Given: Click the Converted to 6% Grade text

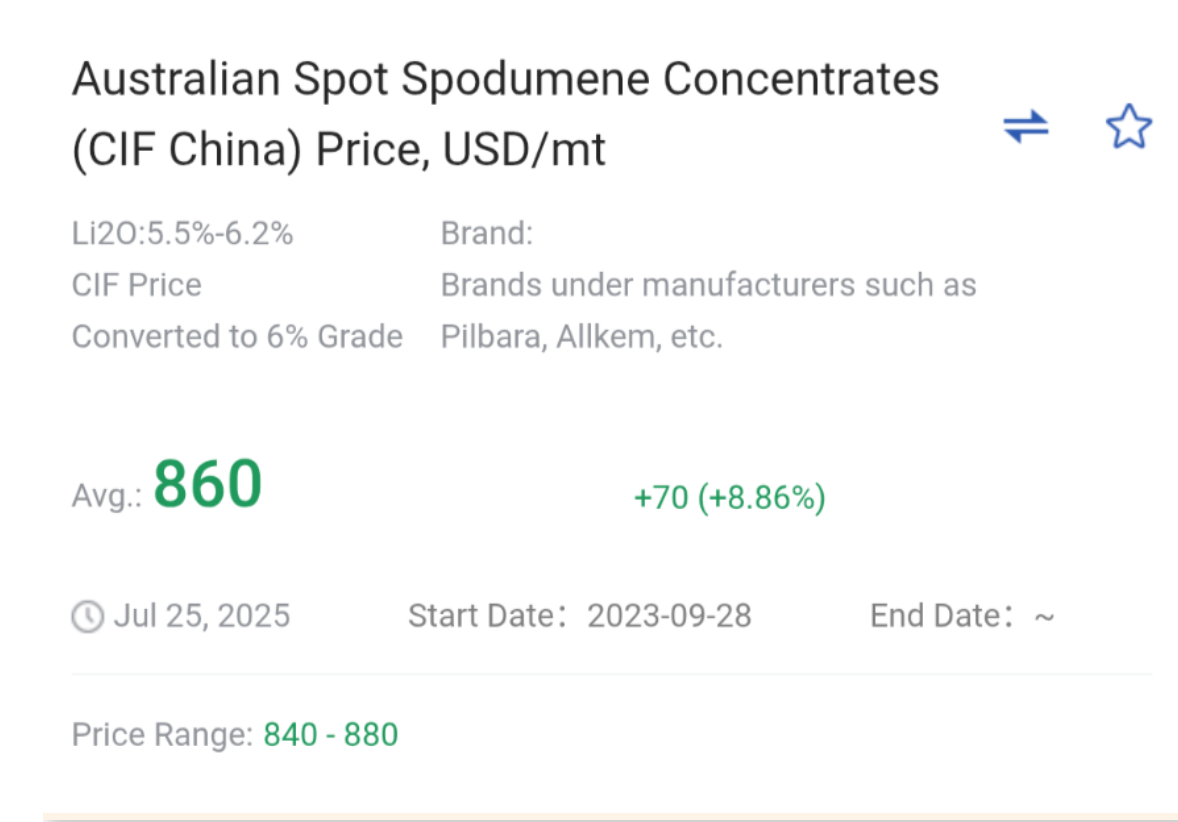Looking at the screenshot, I should click(x=237, y=336).
